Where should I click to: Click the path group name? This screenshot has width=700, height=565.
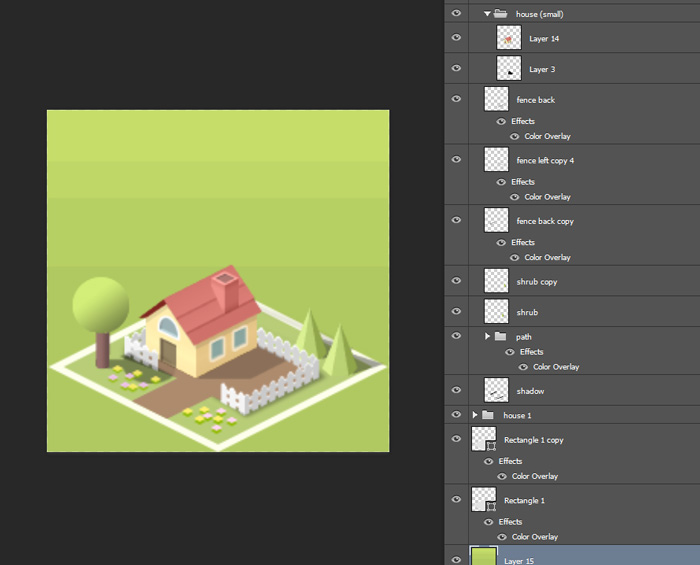(524, 337)
